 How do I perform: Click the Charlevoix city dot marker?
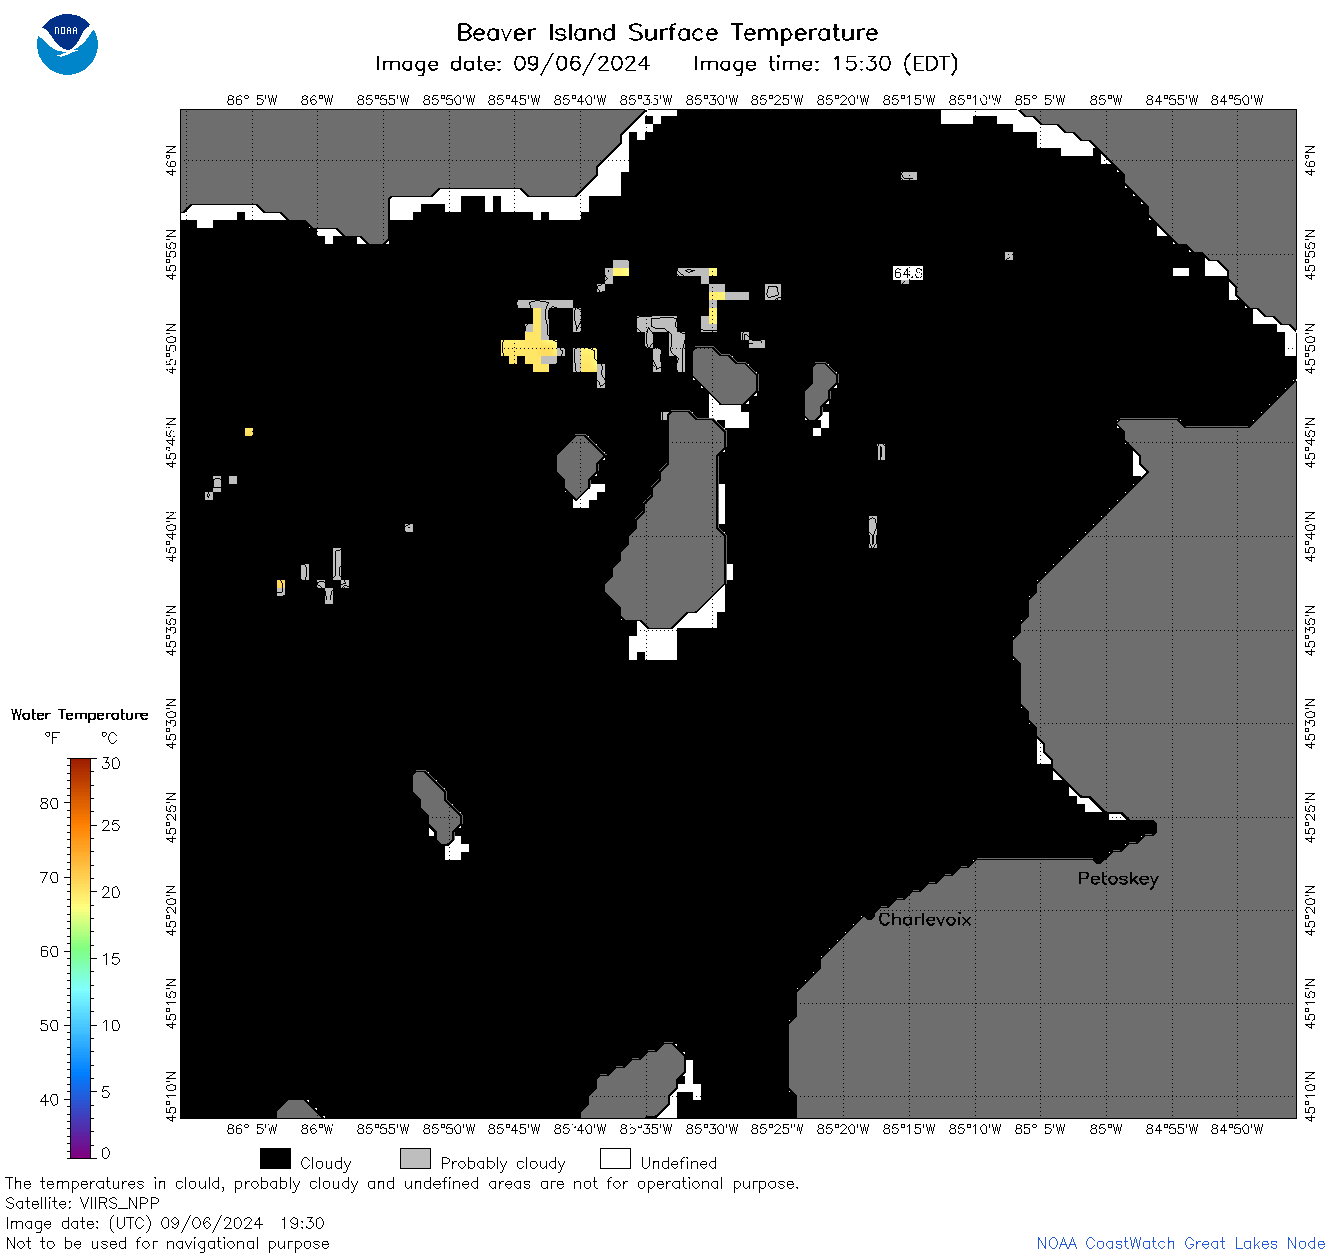[869, 915]
